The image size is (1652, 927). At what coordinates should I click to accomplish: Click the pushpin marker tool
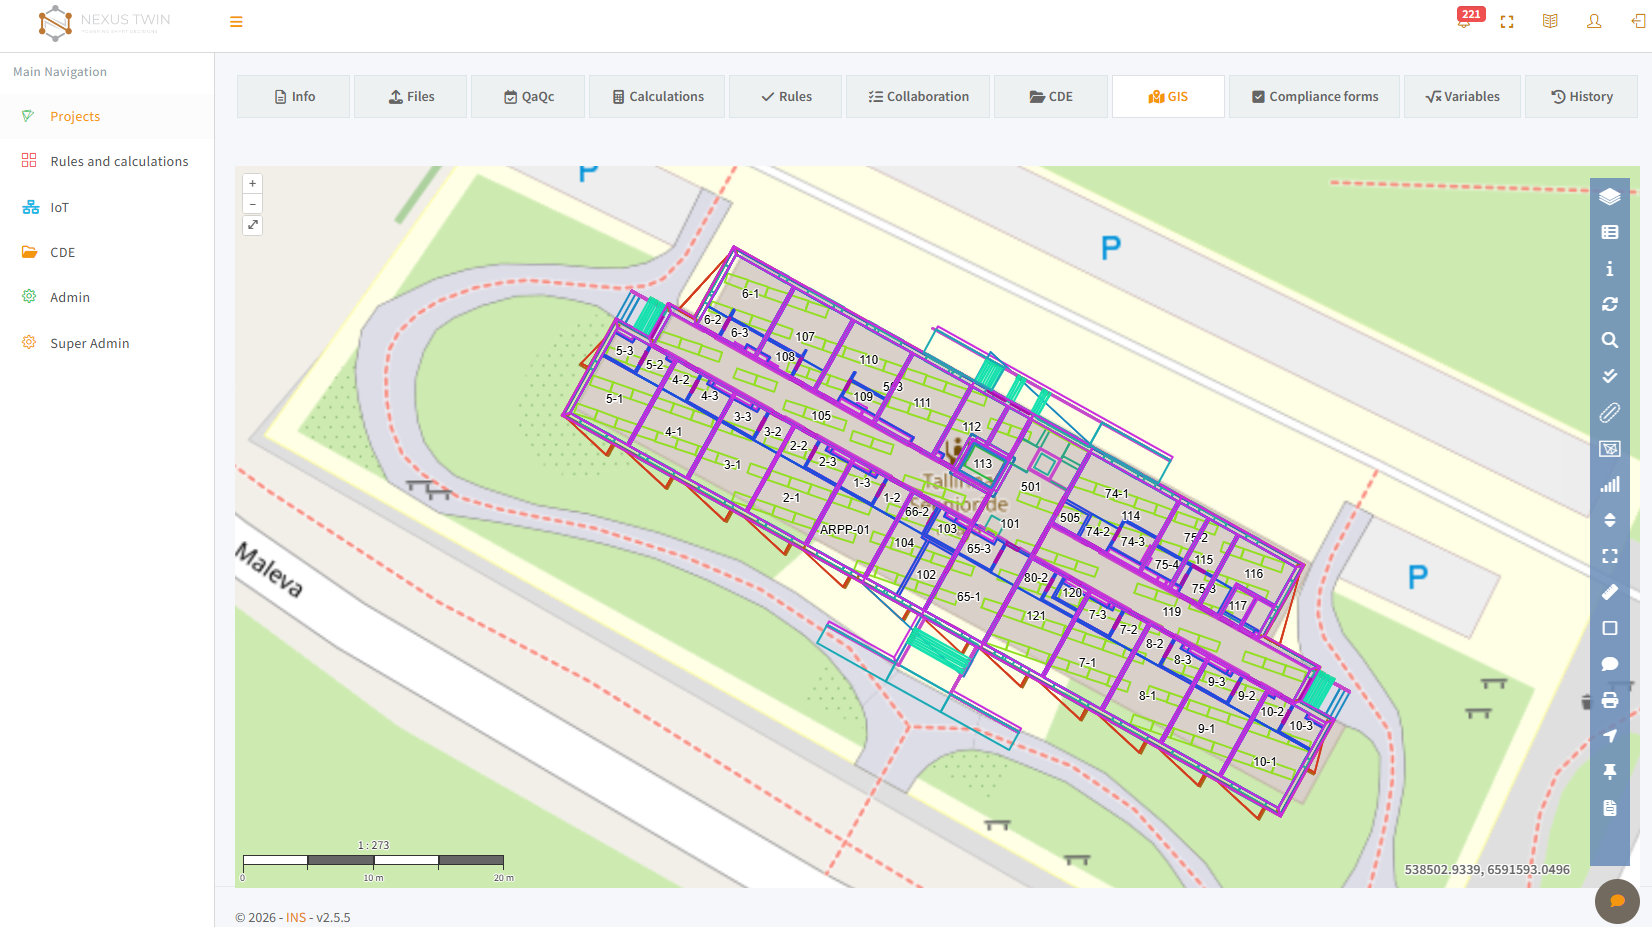pos(1609,772)
